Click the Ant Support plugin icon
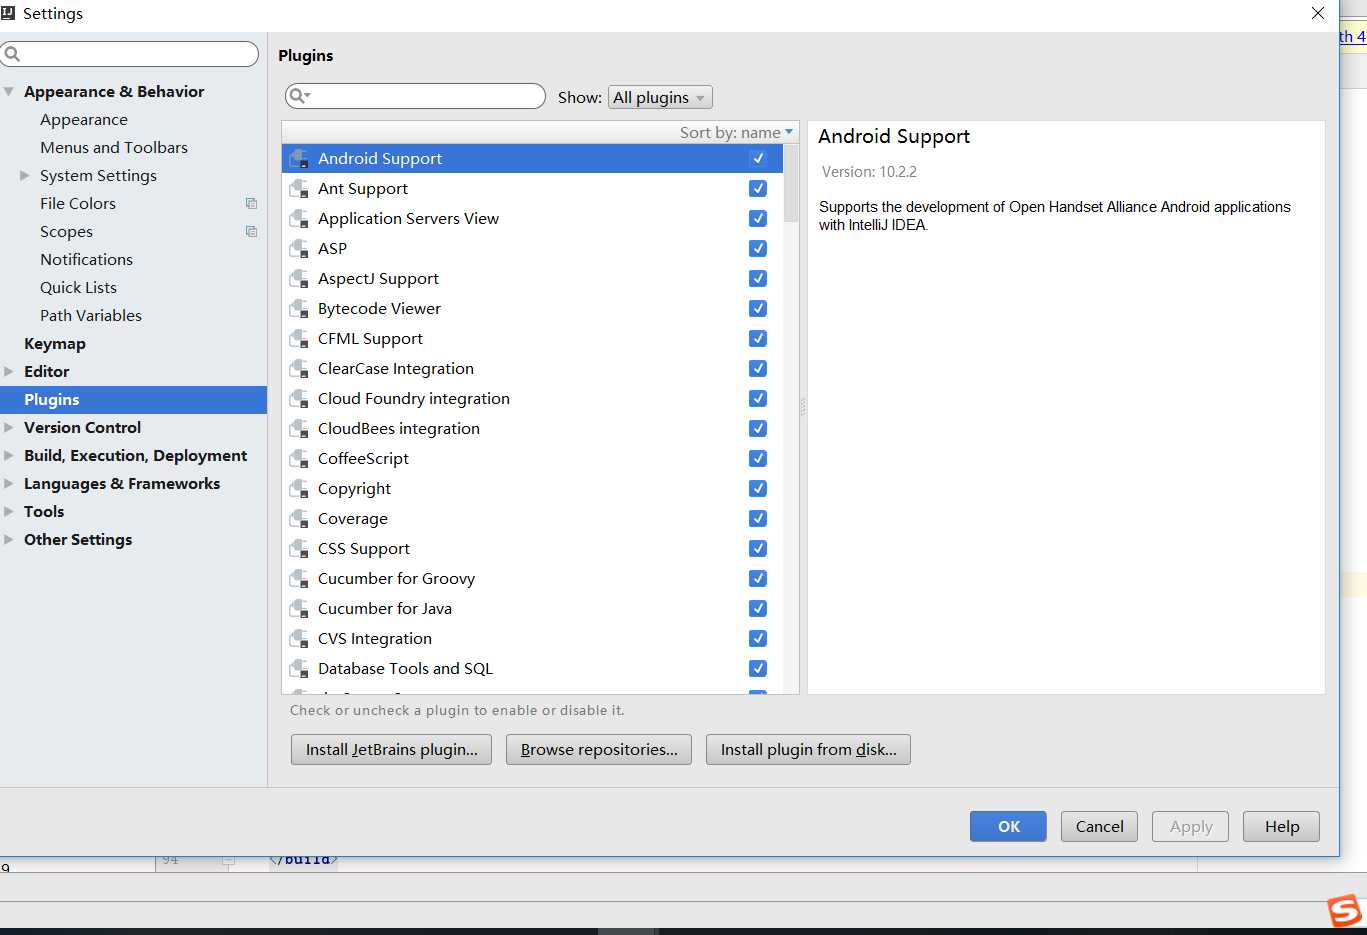 coord(299,188)
